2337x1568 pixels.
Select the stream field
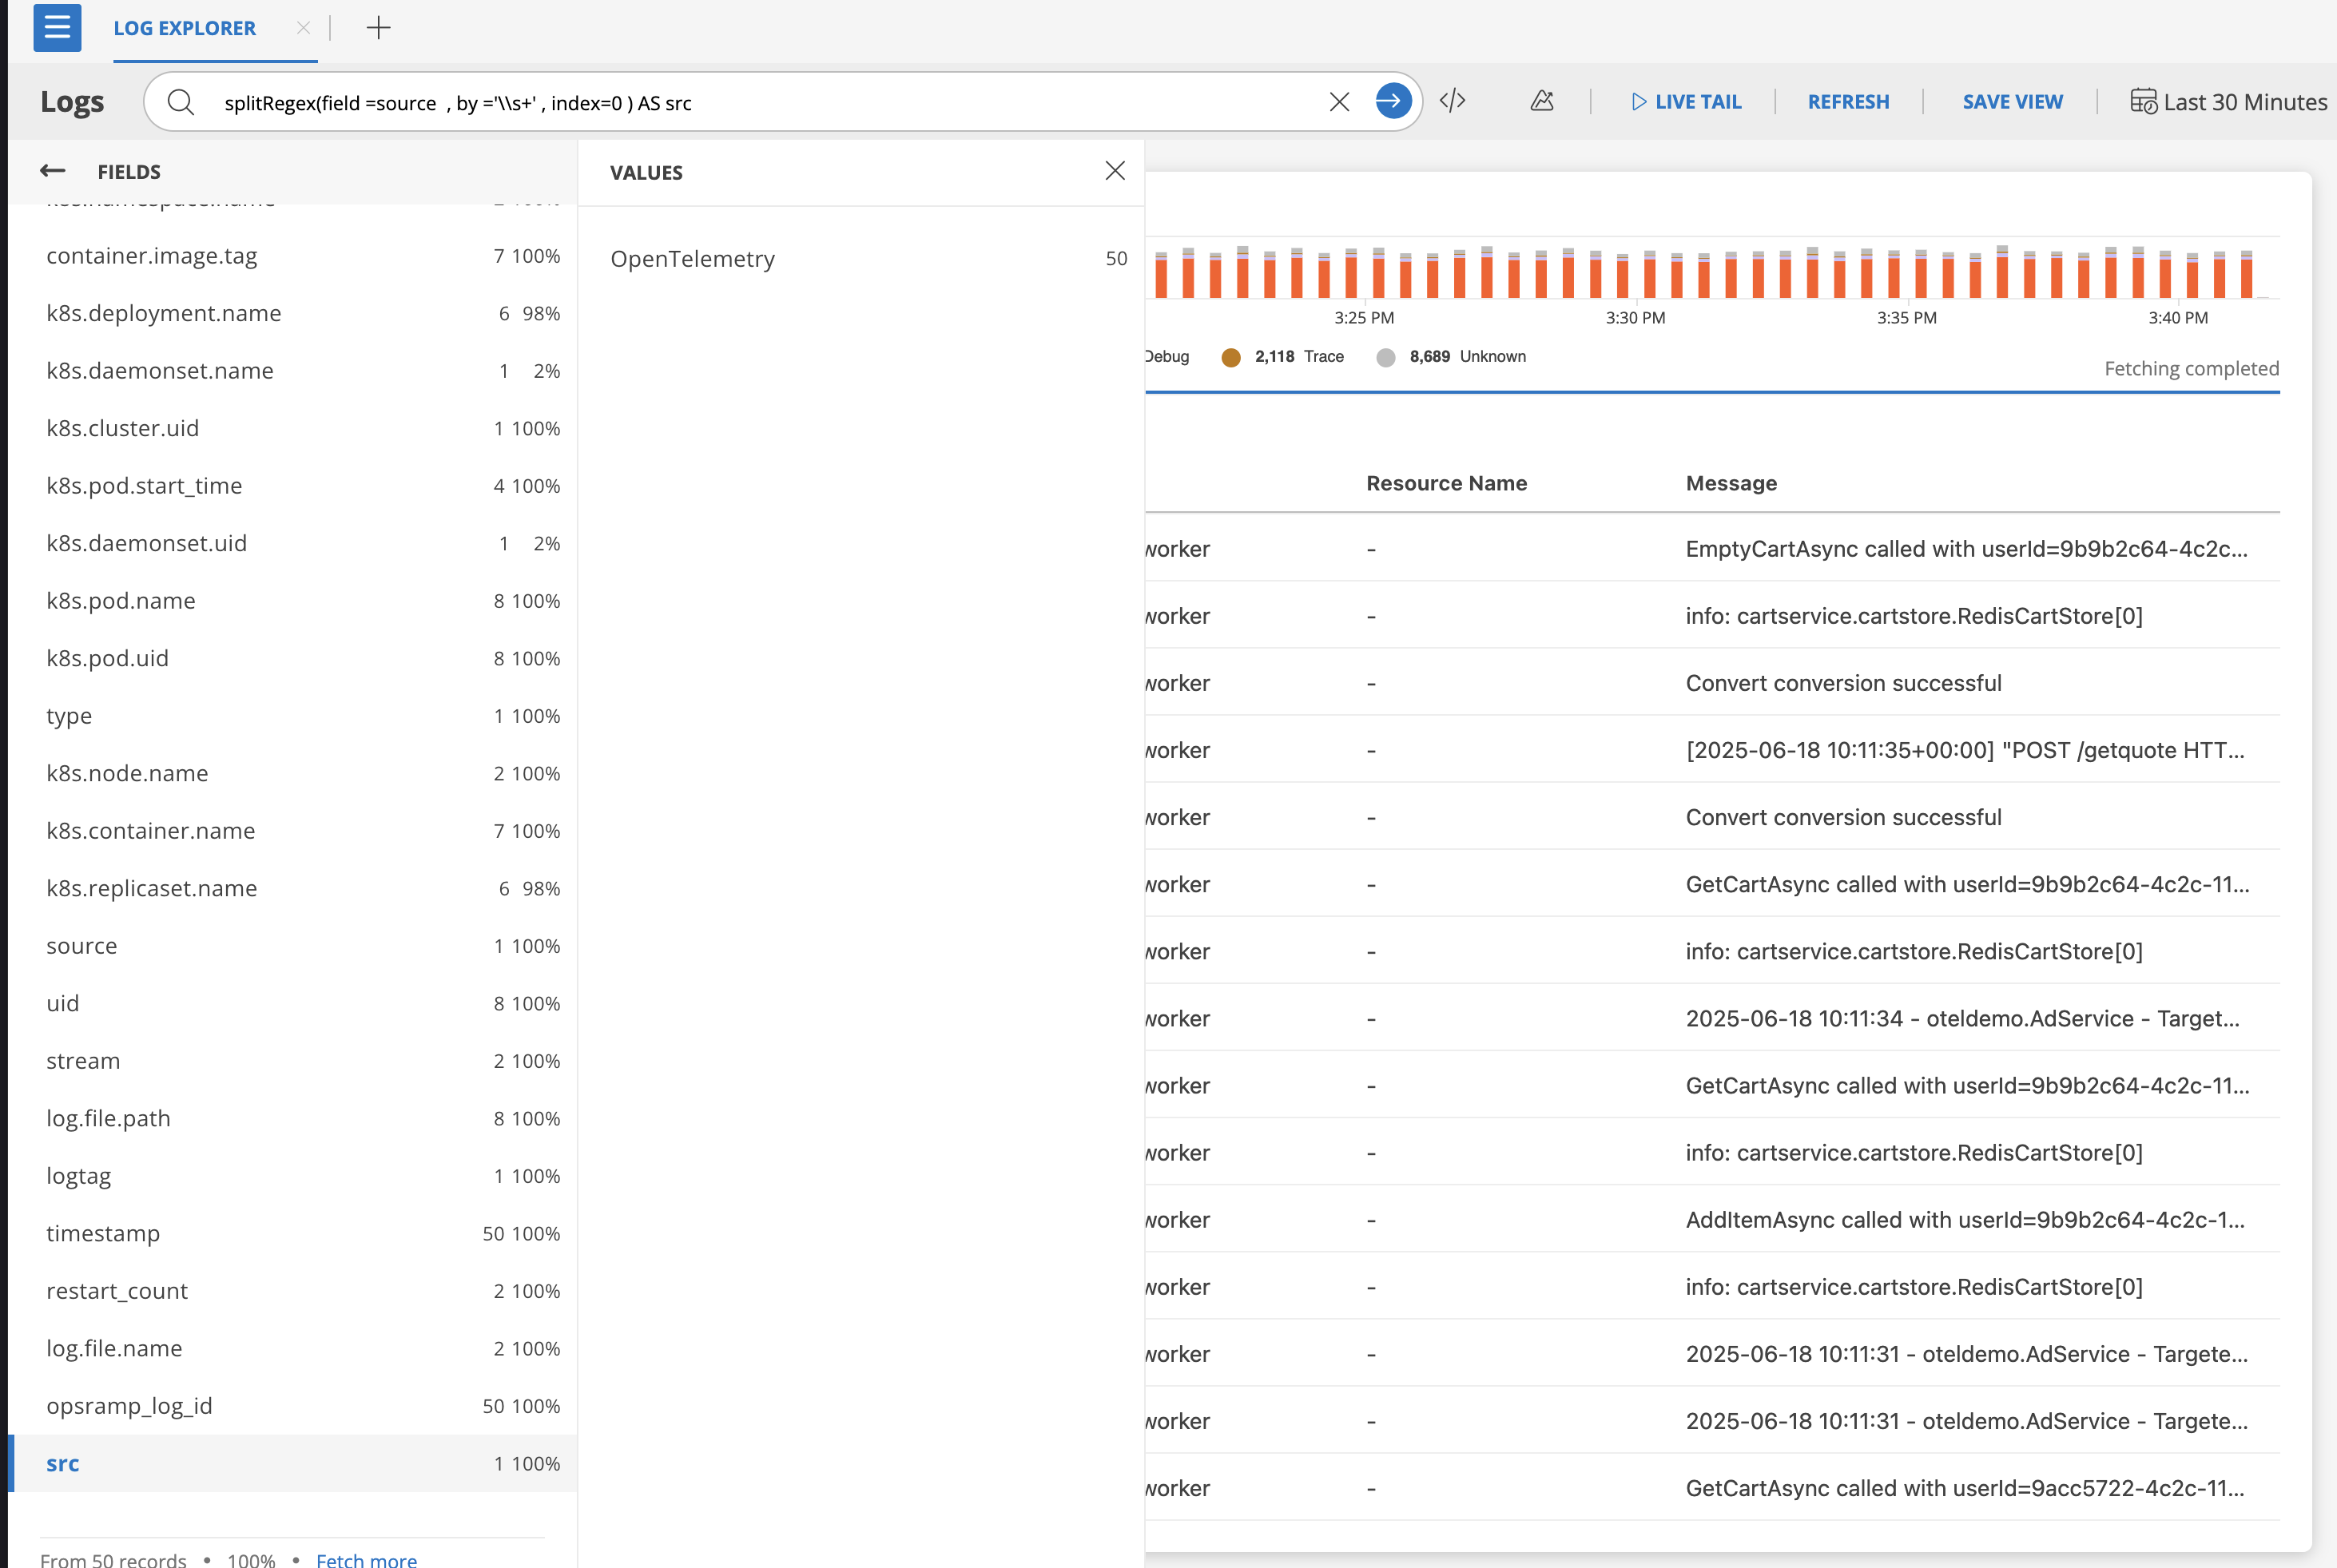(x=292, y=1061)
